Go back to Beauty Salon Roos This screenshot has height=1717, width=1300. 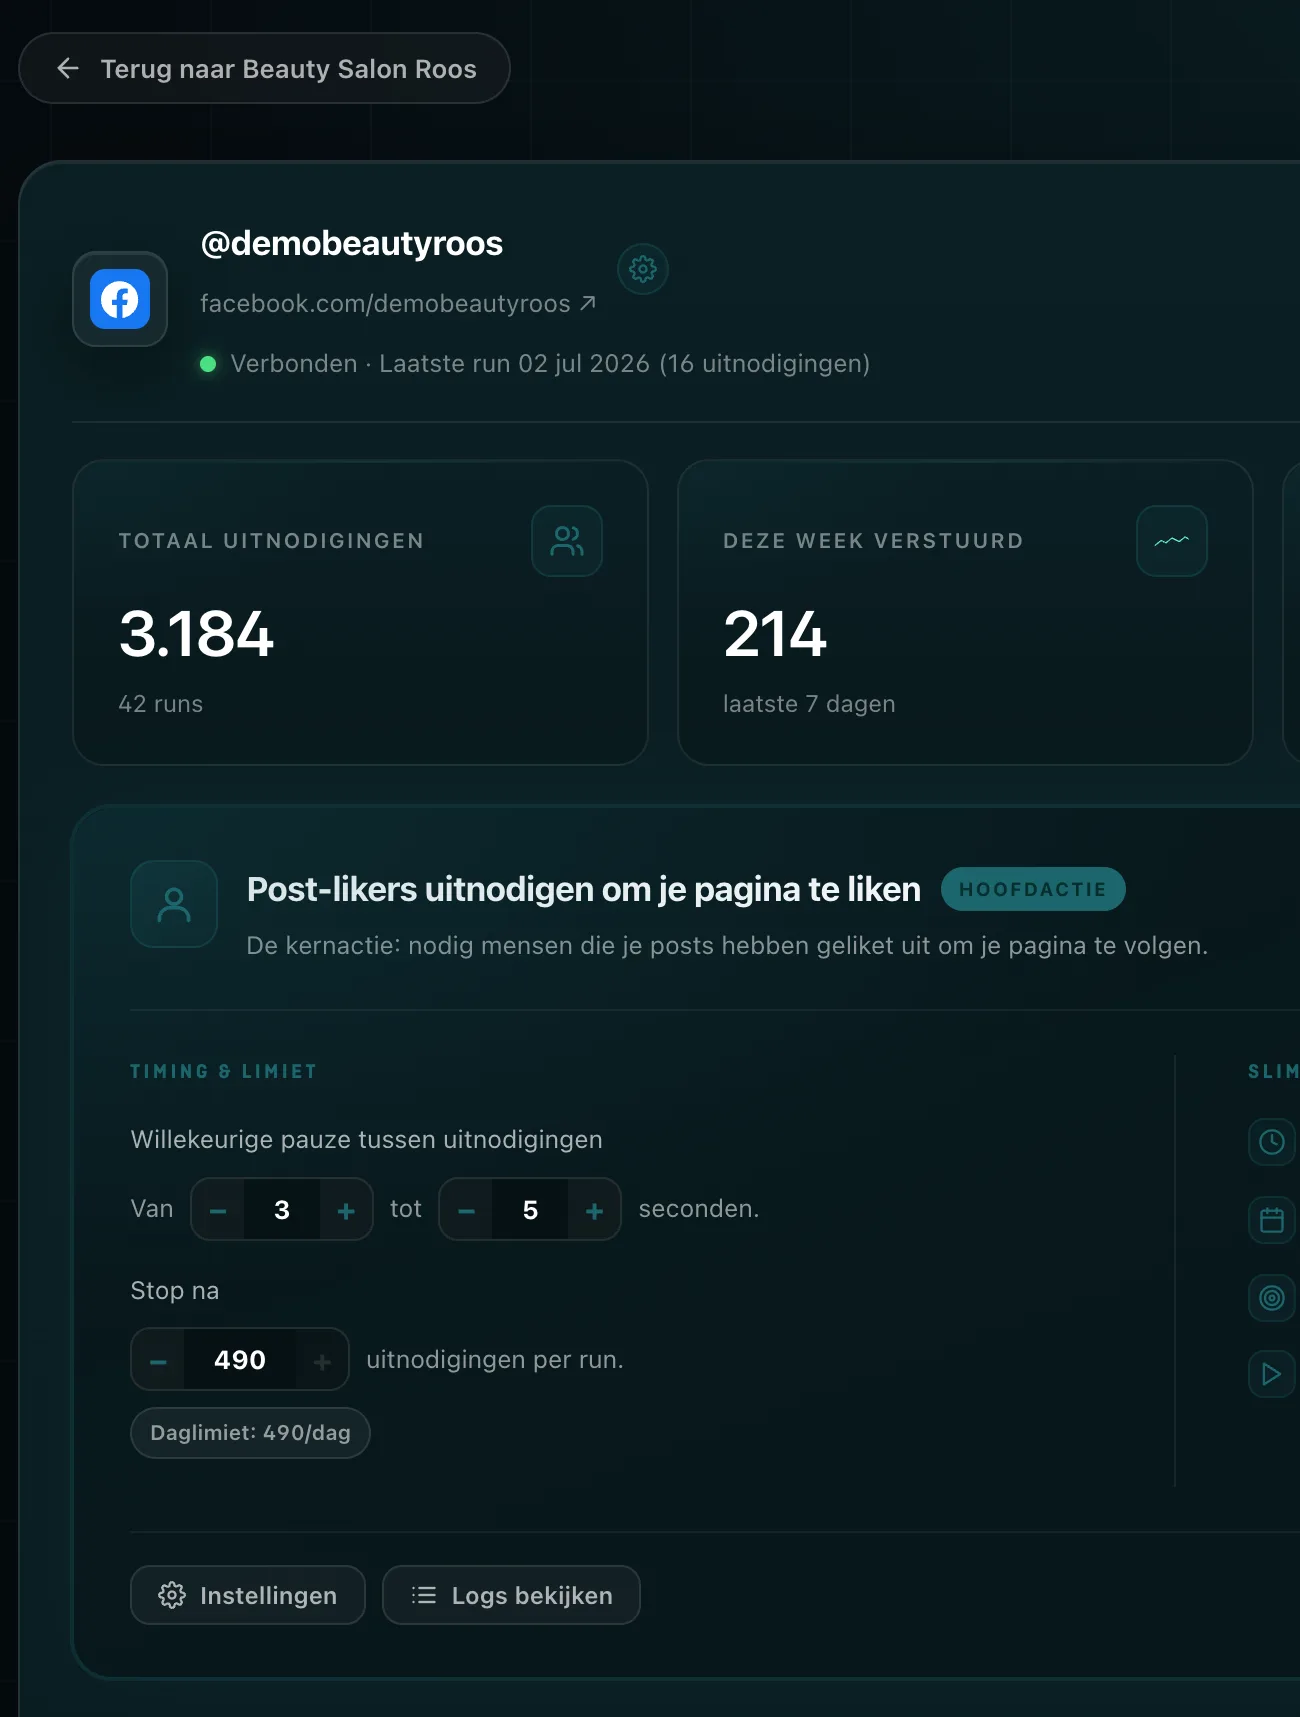(264, 68)
